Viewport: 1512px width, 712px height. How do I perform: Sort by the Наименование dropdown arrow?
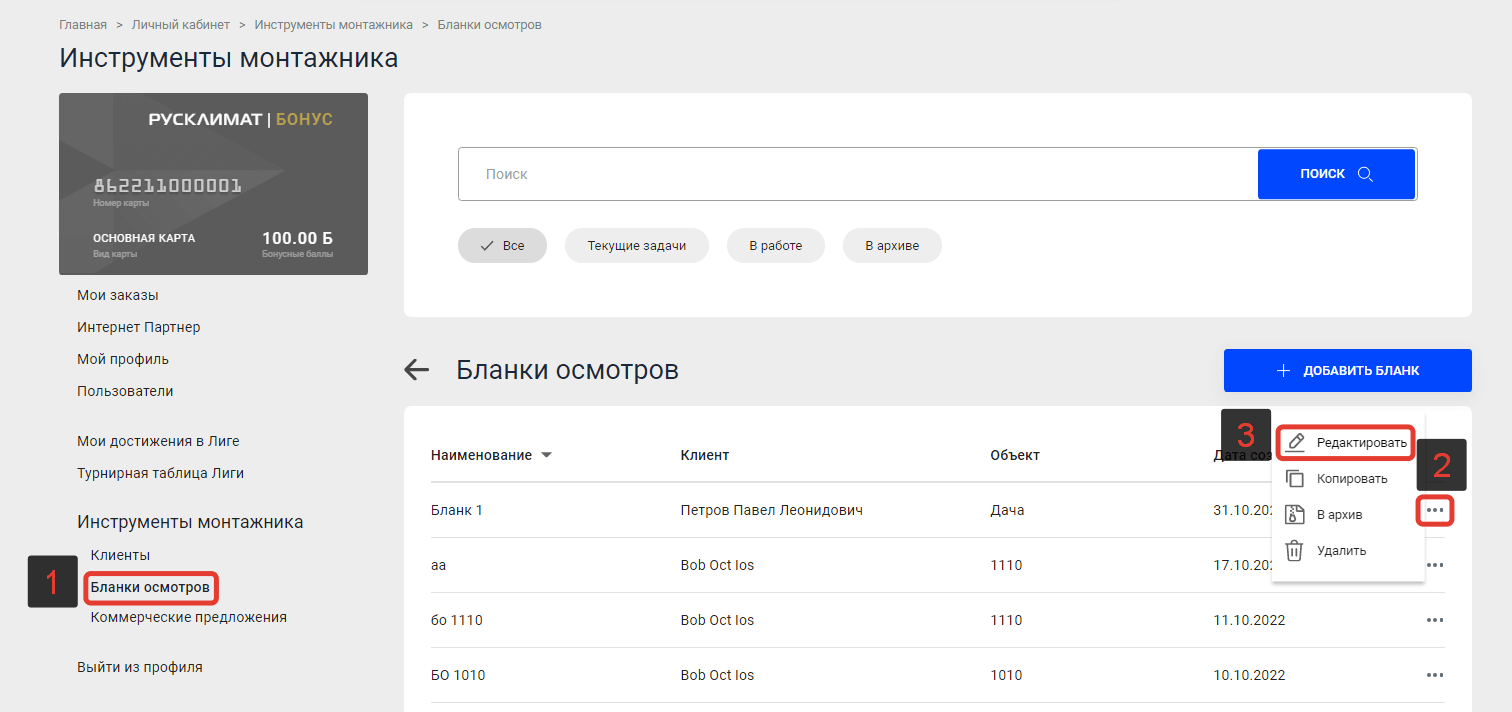pos(546,455)
